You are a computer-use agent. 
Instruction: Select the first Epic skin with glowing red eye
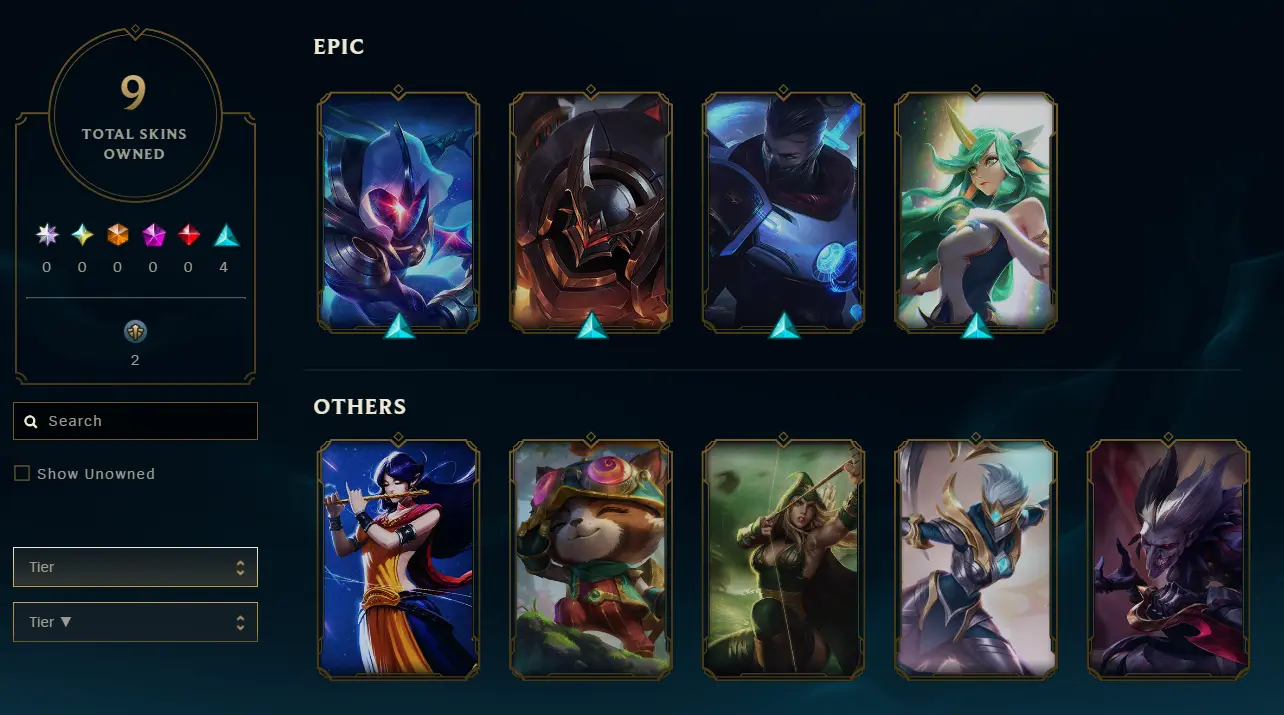click(398, 212)
